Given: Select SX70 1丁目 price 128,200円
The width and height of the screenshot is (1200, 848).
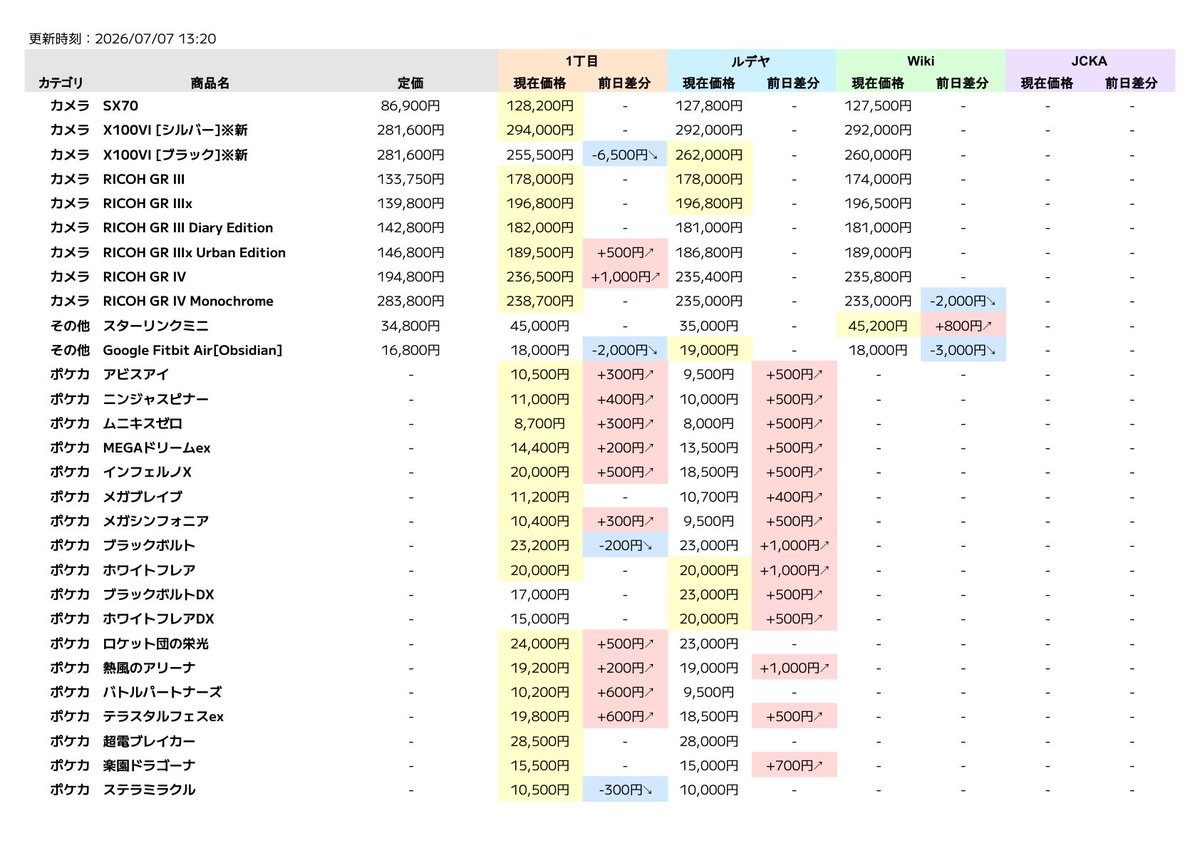Looking at the screenshot, I should click(540, 105).
